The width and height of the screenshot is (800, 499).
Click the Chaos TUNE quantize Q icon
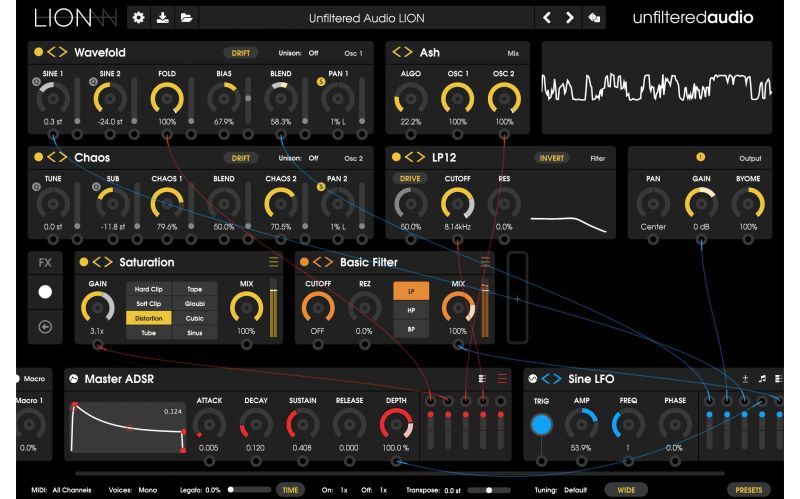36,187
